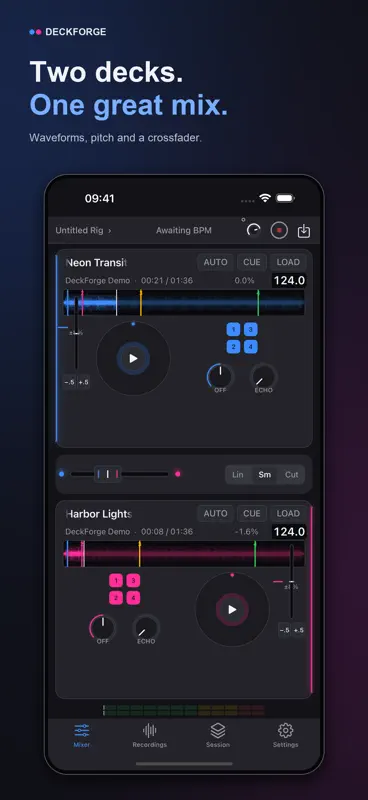Trigger blue hot cue pad 3
The height and width of the screenshot is (800, 368).
tap(251, 330)
